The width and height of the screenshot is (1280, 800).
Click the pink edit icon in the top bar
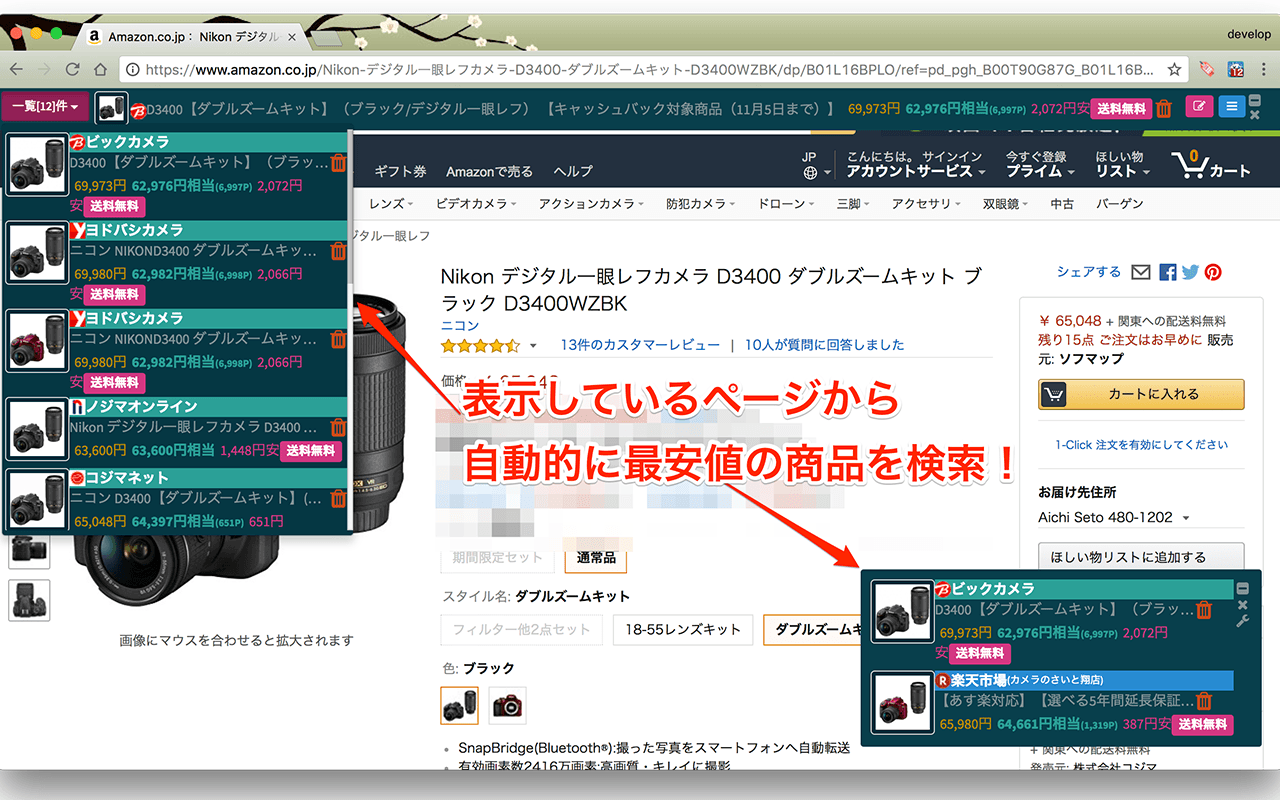(1199, 106)
